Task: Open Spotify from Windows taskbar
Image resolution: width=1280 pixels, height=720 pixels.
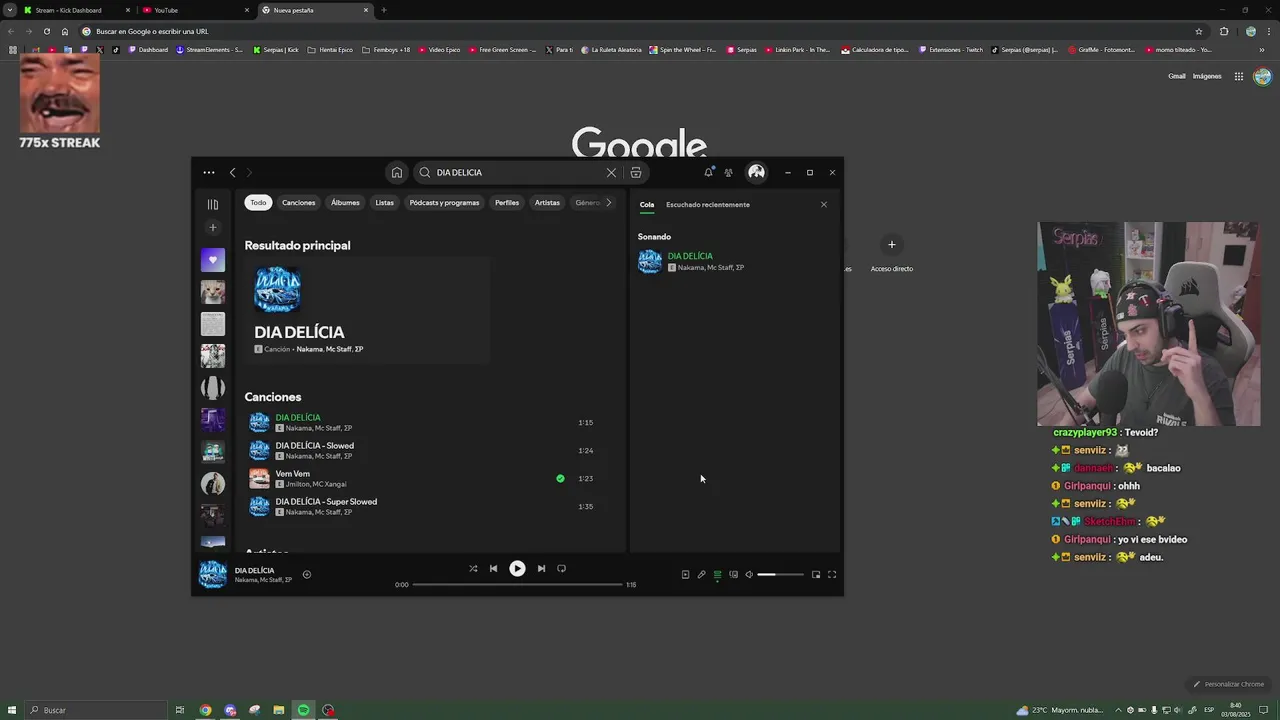Action: point(303,710)
